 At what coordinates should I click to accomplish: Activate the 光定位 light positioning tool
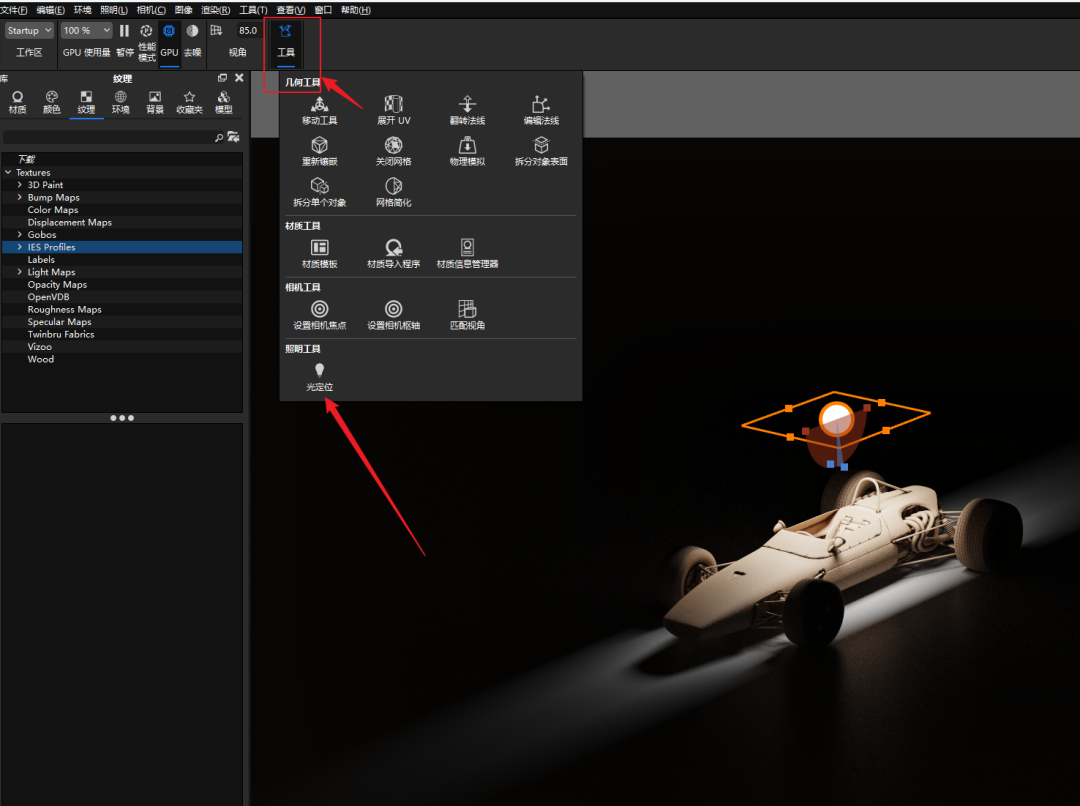pyautogui.click(x=320, y=377)
